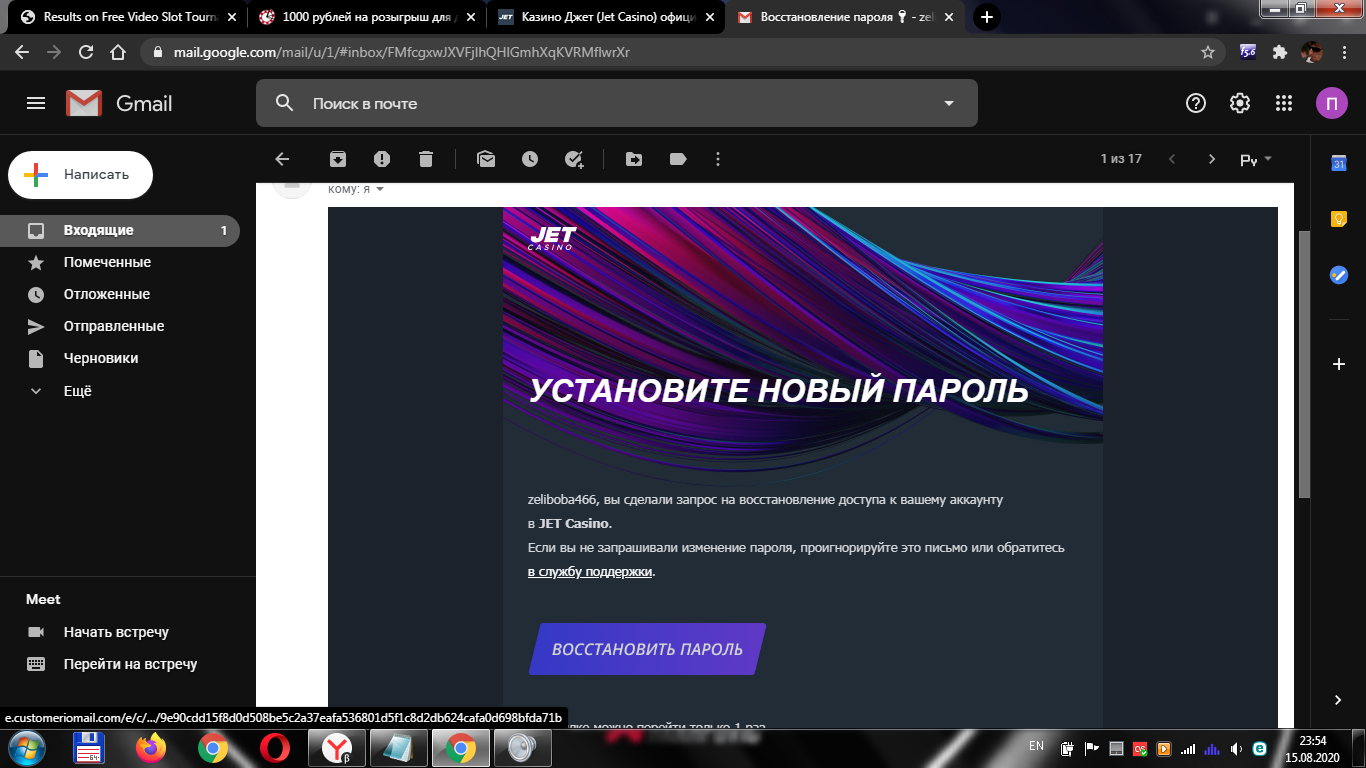The height and width of the screenshot is (768, 1366).
Task: Open the search options dropdown arrow
Action: pyautogui.click(x=948, y=103)
